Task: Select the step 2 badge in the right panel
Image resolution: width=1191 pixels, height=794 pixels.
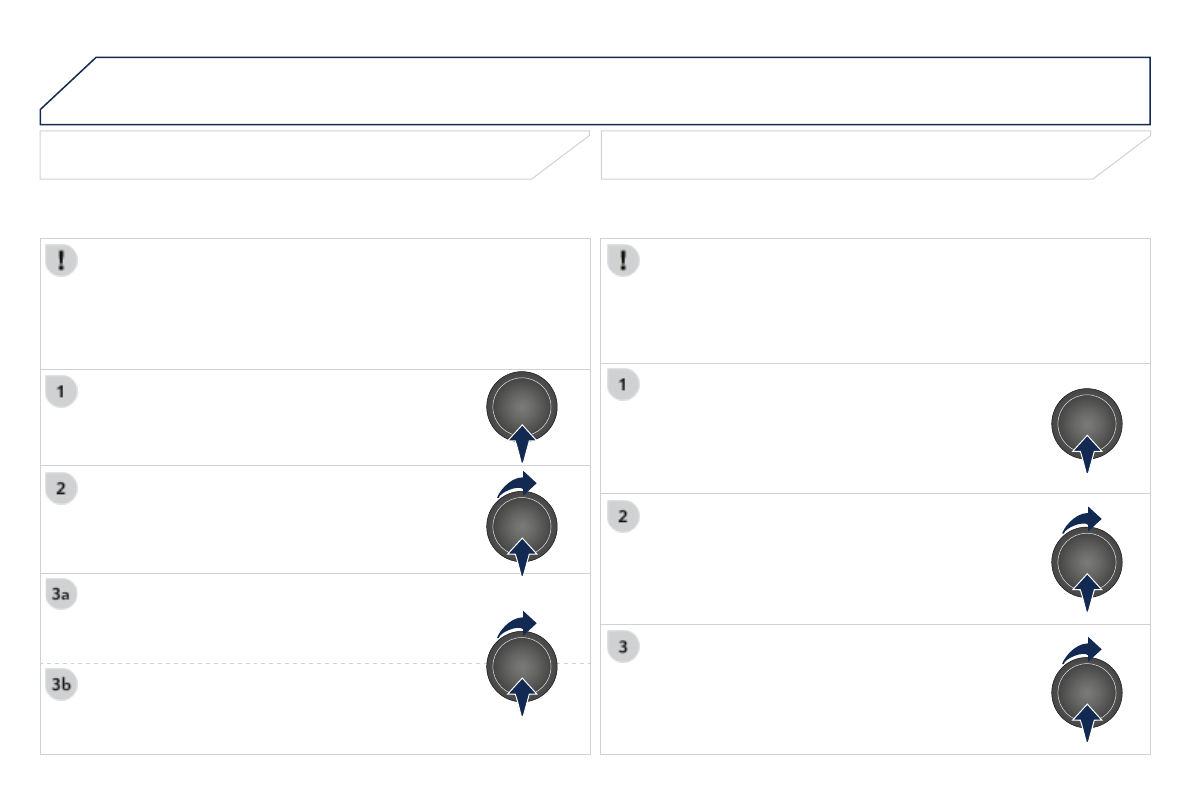Action: pyautogui.click(x=623, y=516)
